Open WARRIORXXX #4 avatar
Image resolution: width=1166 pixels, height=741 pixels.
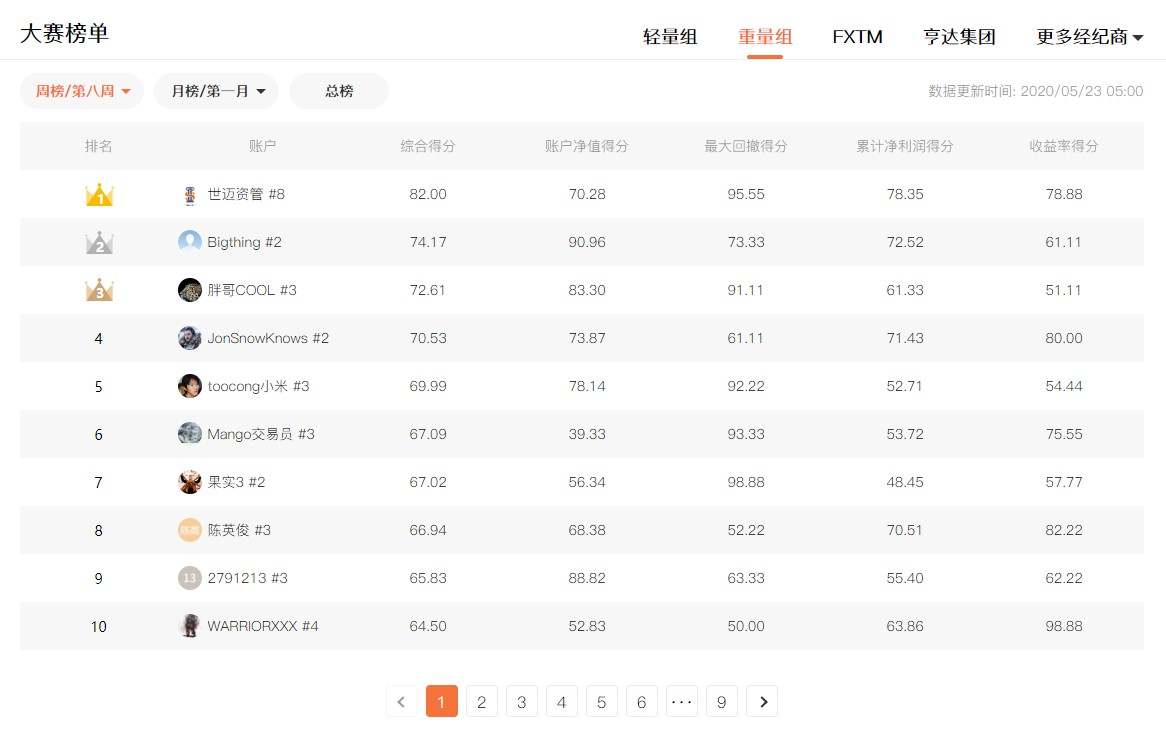click(190, 626)
